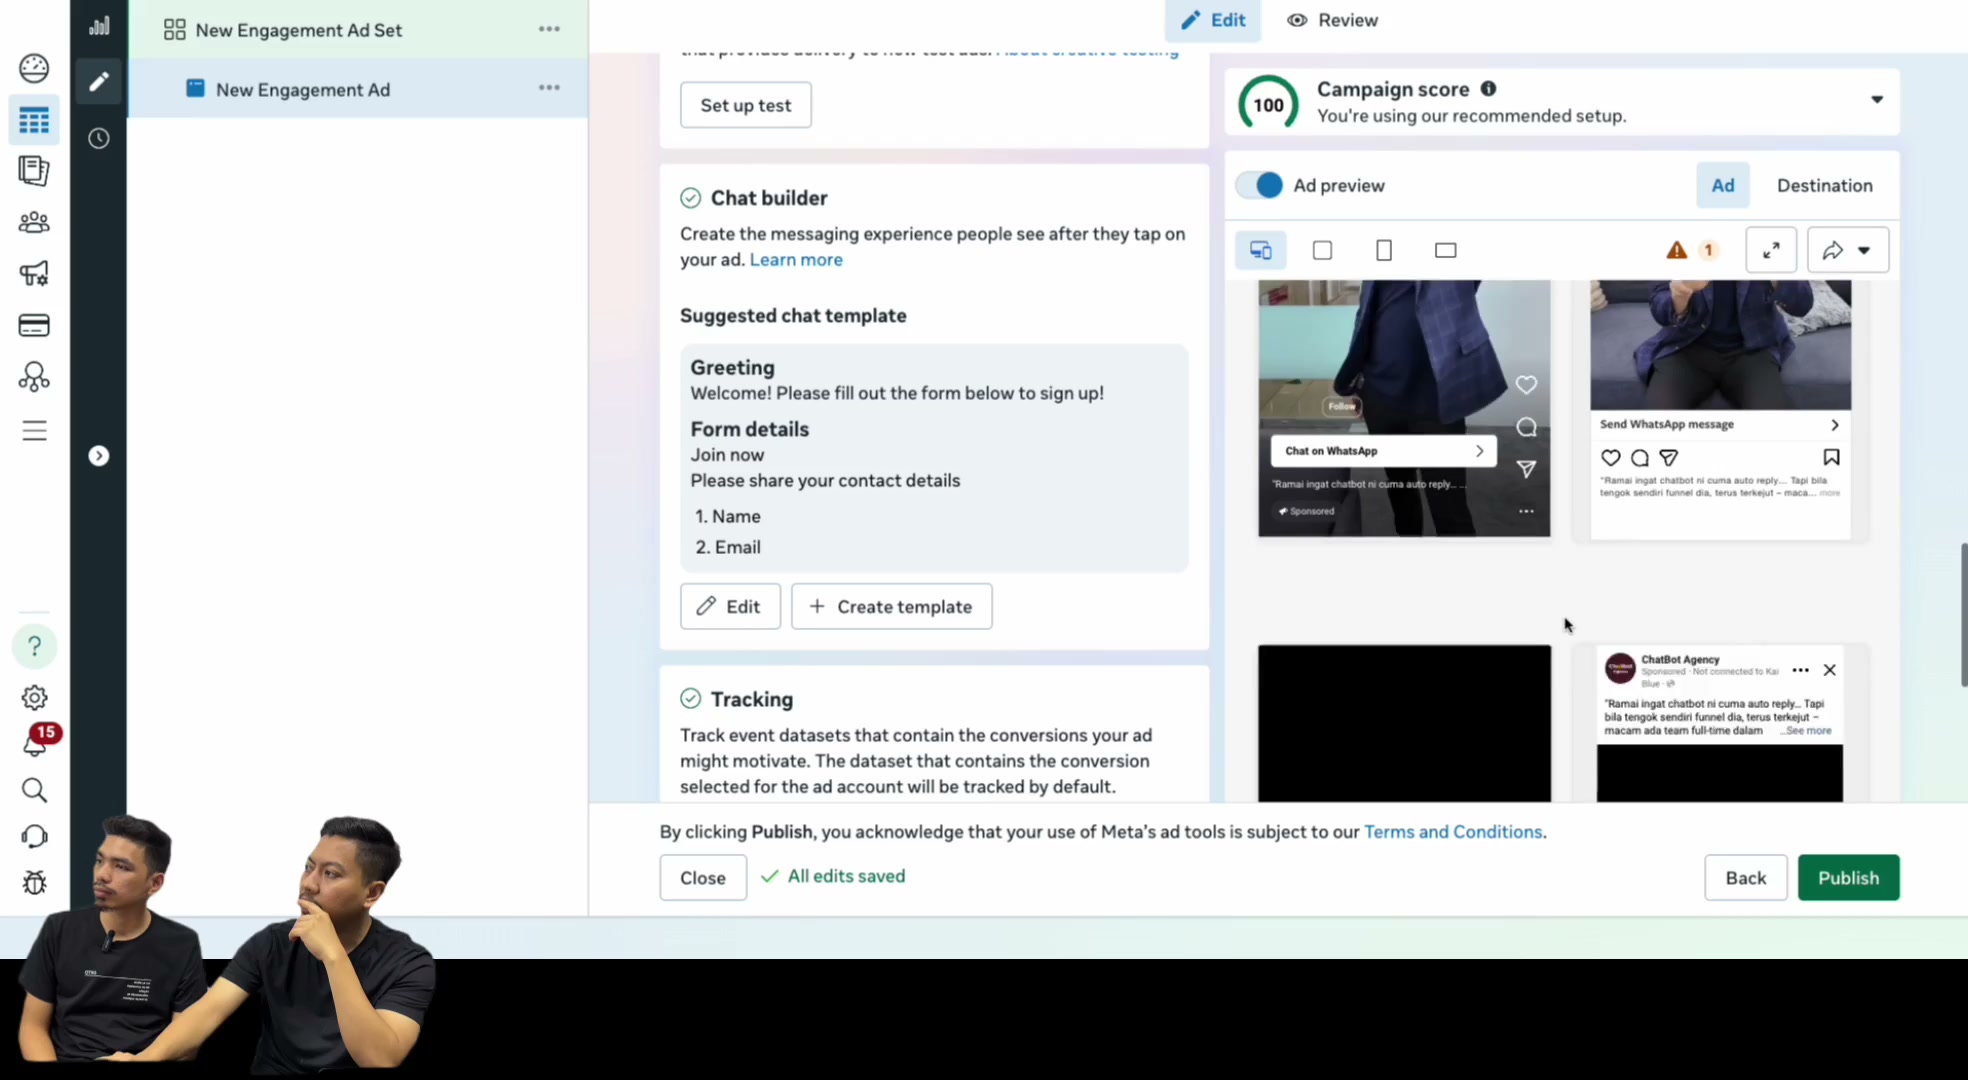Open notifications bell with 15 badge
The height and width of the screenshot is (1080, 1968).
tap(36, 742)
